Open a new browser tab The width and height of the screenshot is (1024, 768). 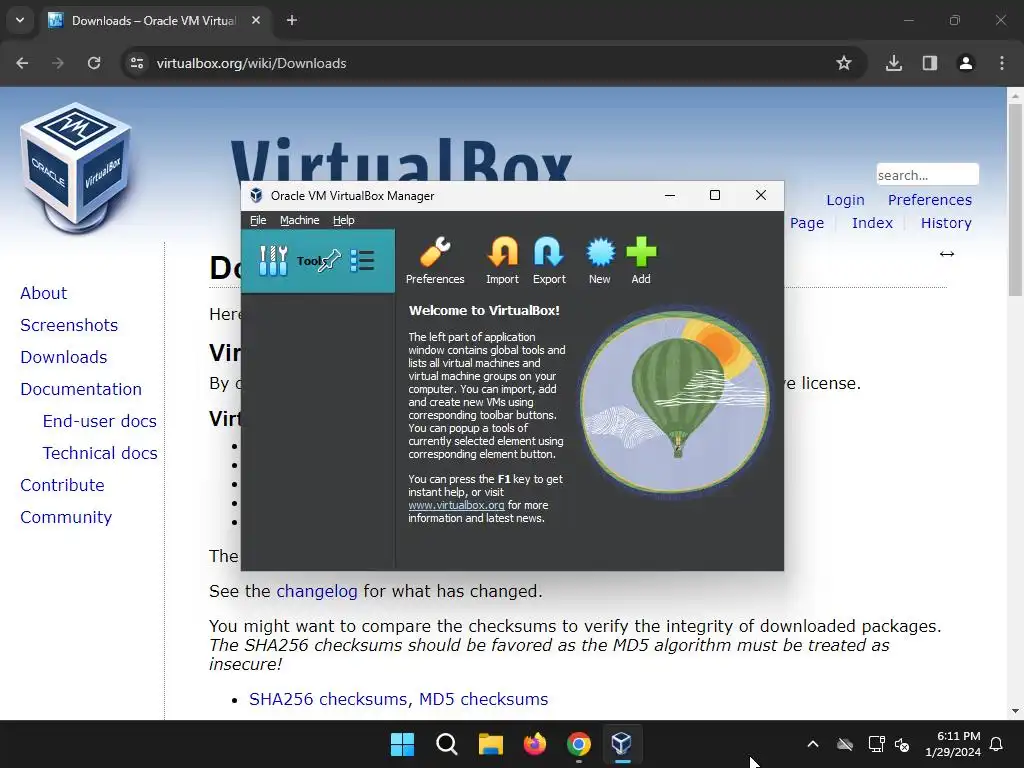point(292,20)
